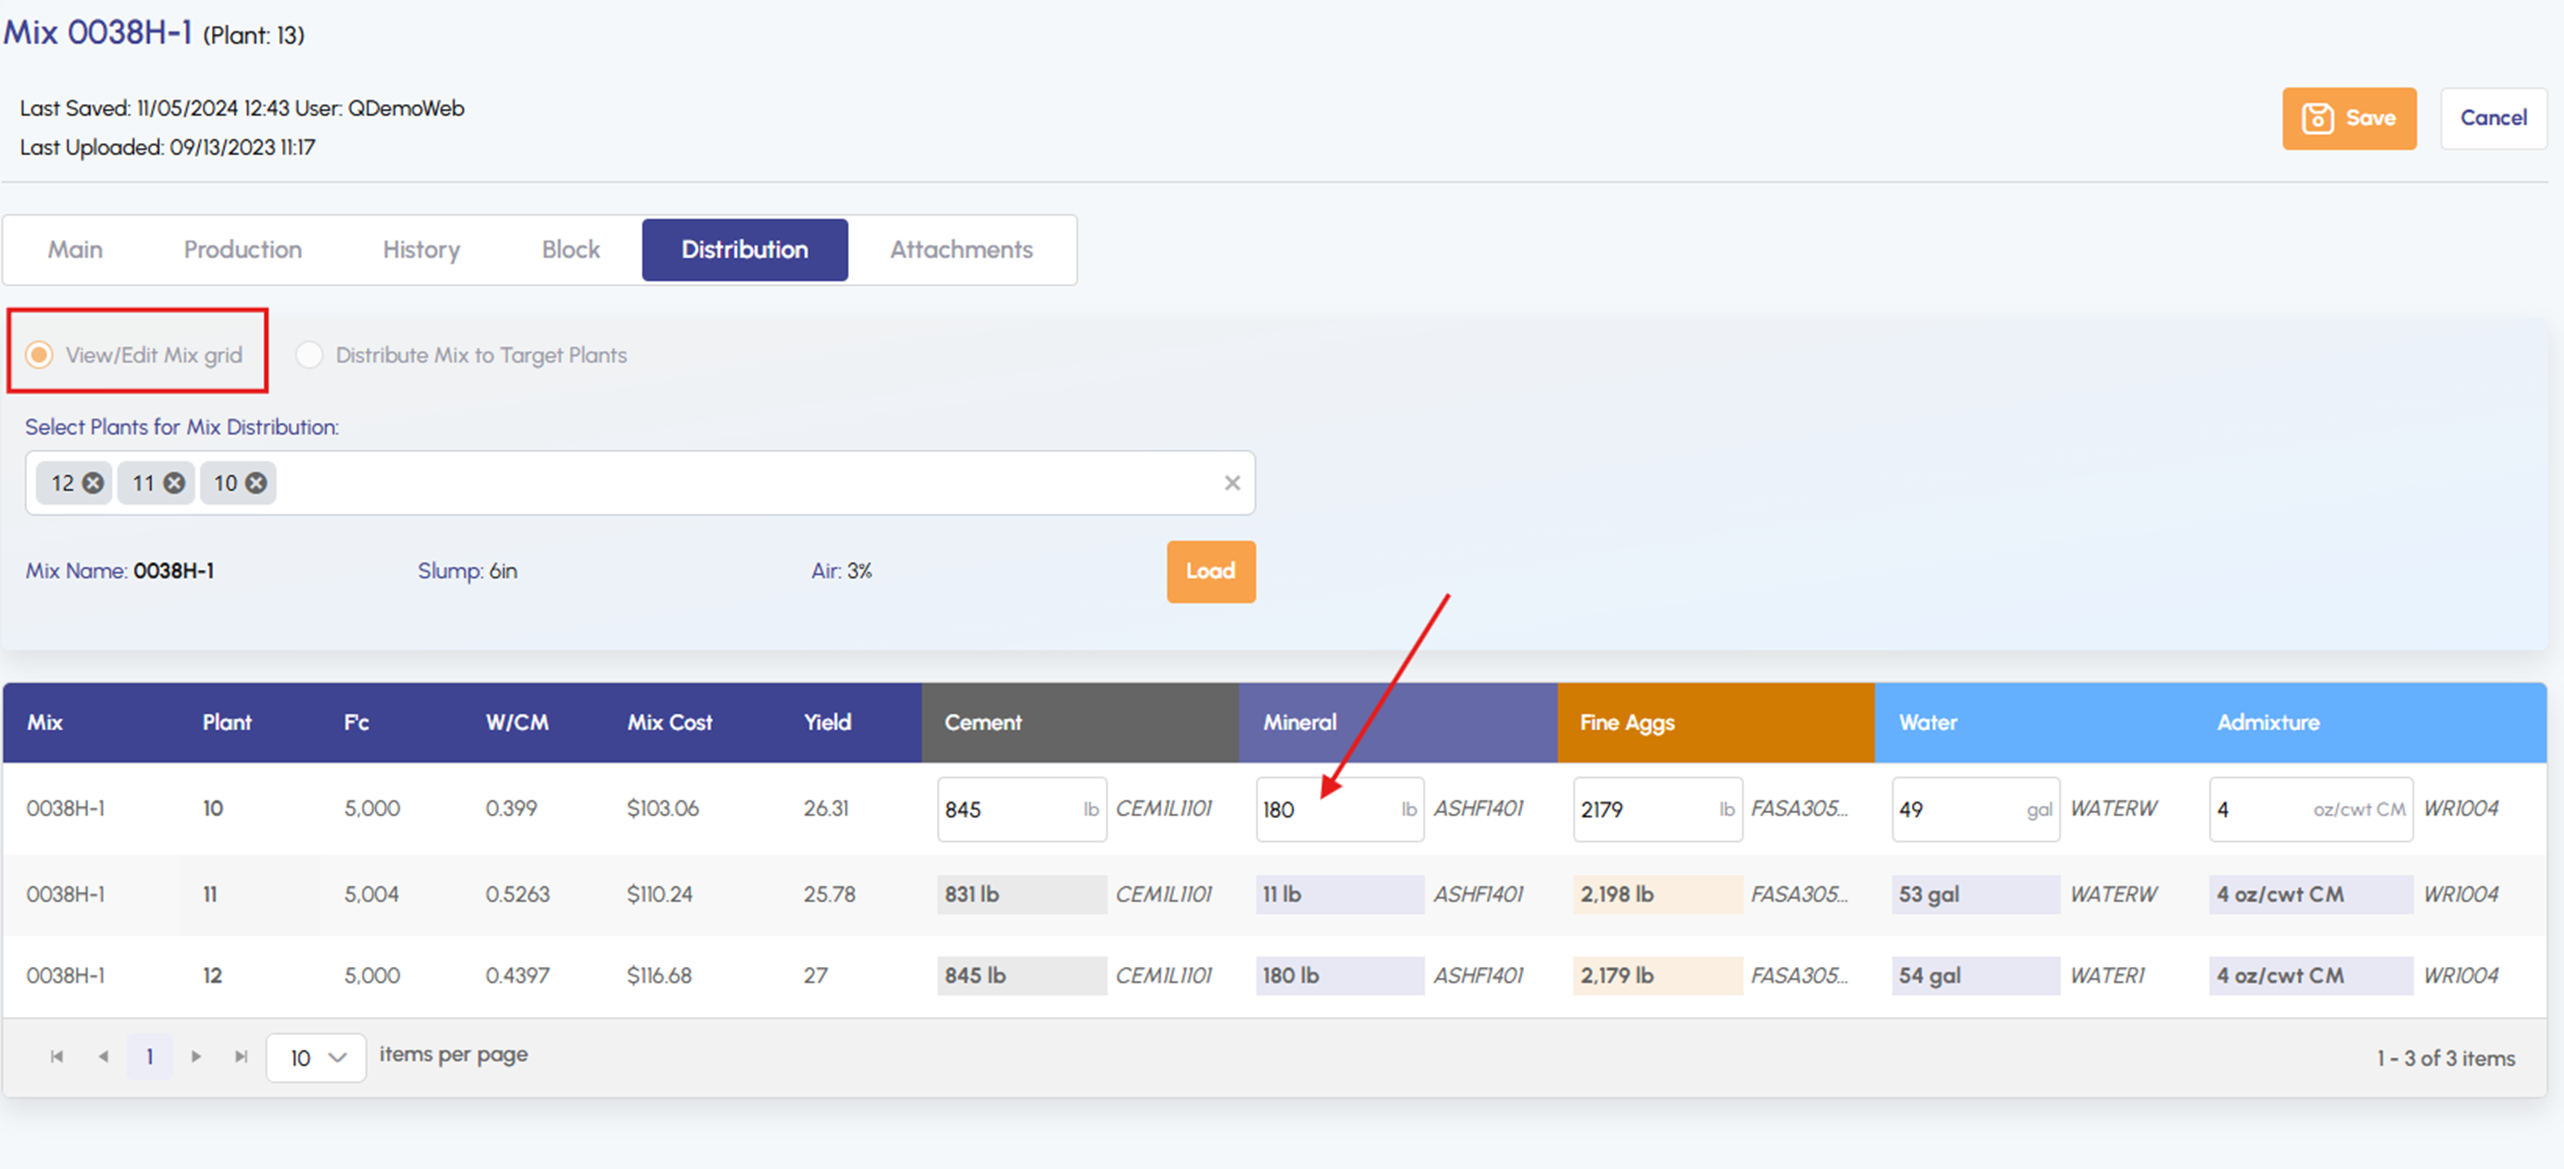Switch to the Production tab
The width and height of the screenshot is (2564, 1169).
coord(242,249)
